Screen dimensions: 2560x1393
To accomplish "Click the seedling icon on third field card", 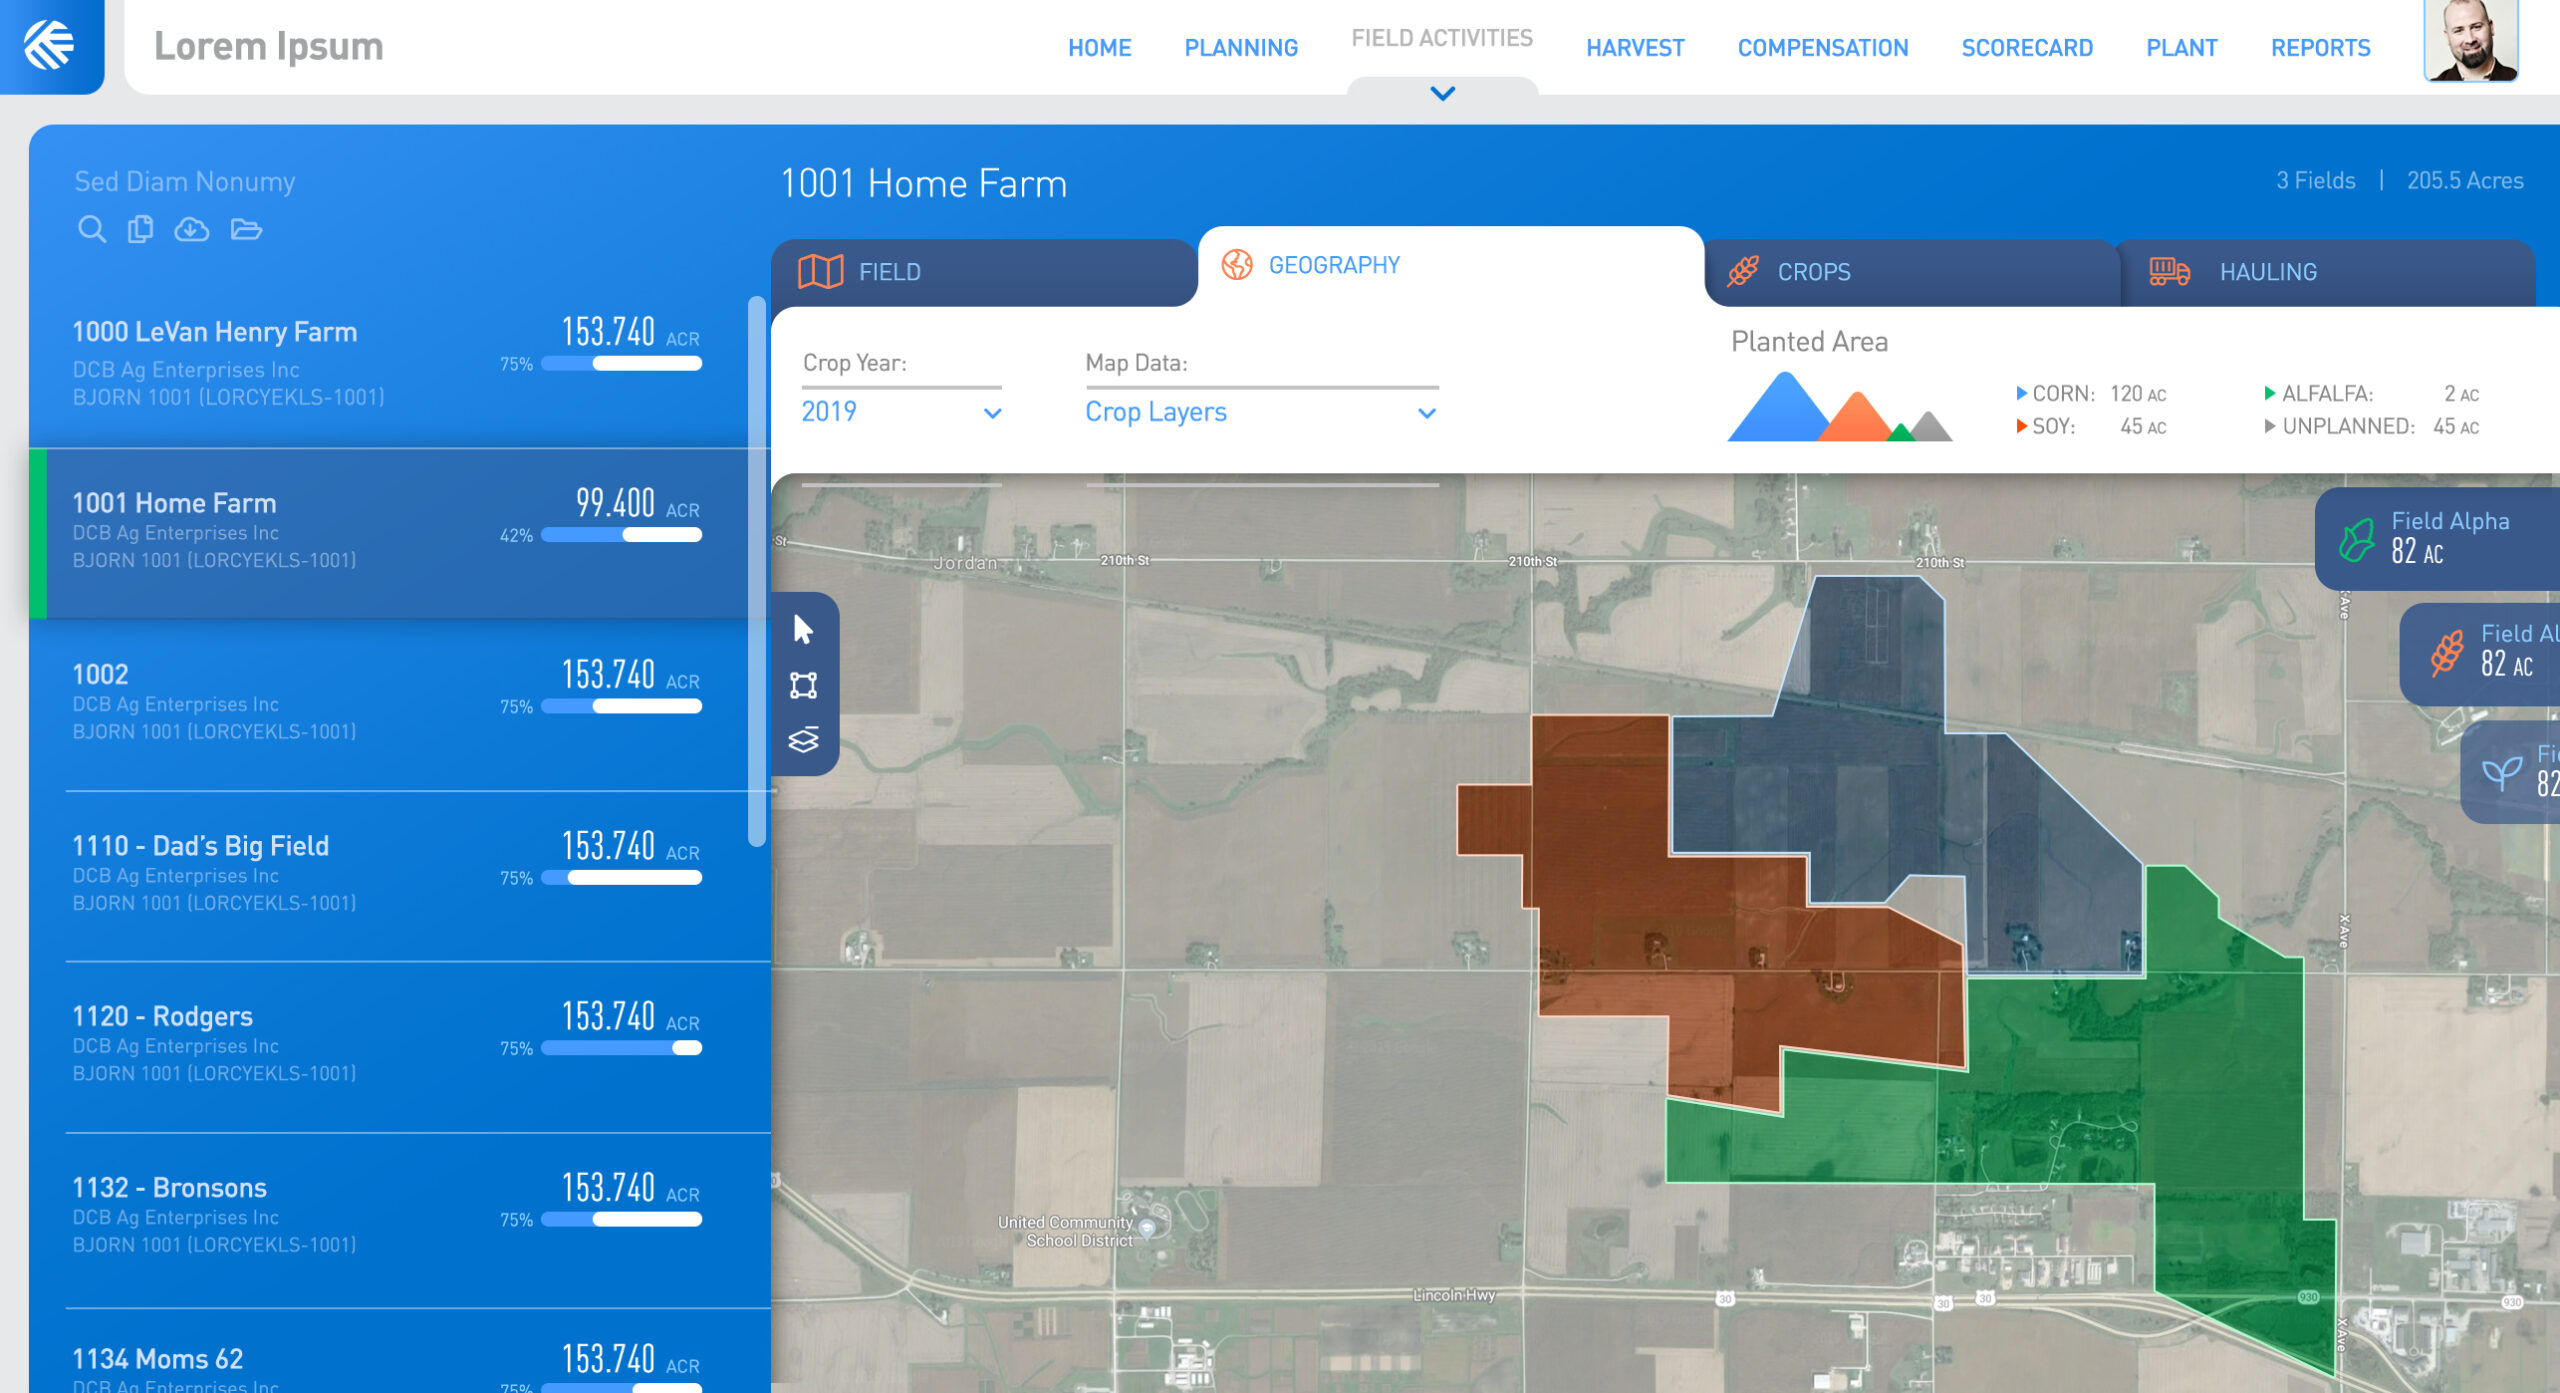I will point(2502,772).
